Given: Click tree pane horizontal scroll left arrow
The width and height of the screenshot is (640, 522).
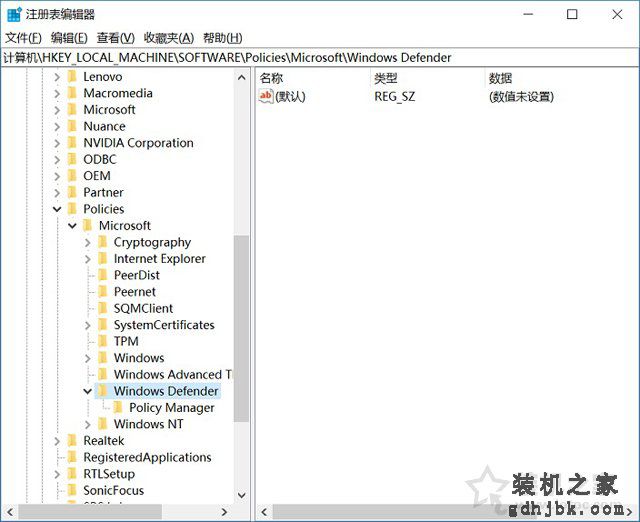Looking at the screenshot, I should (x=10, y=512).
